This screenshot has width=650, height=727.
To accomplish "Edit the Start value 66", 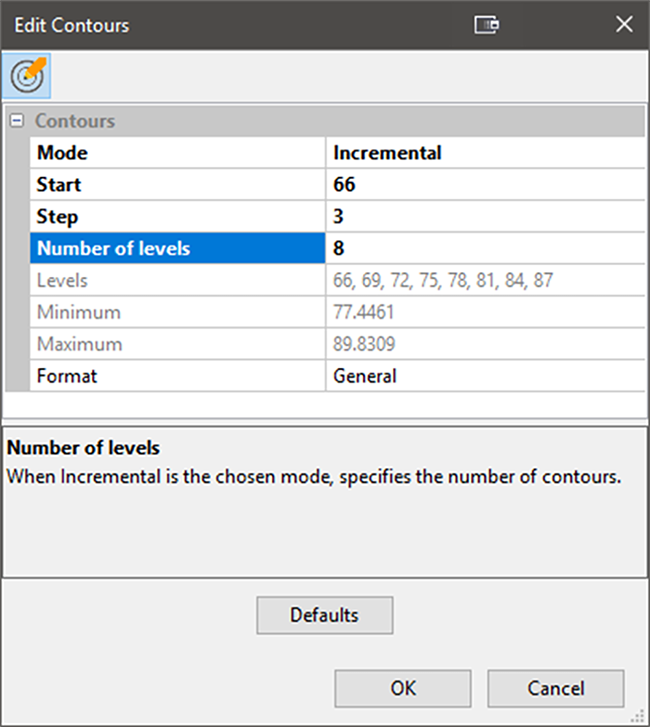I will (x=485, y=185).
